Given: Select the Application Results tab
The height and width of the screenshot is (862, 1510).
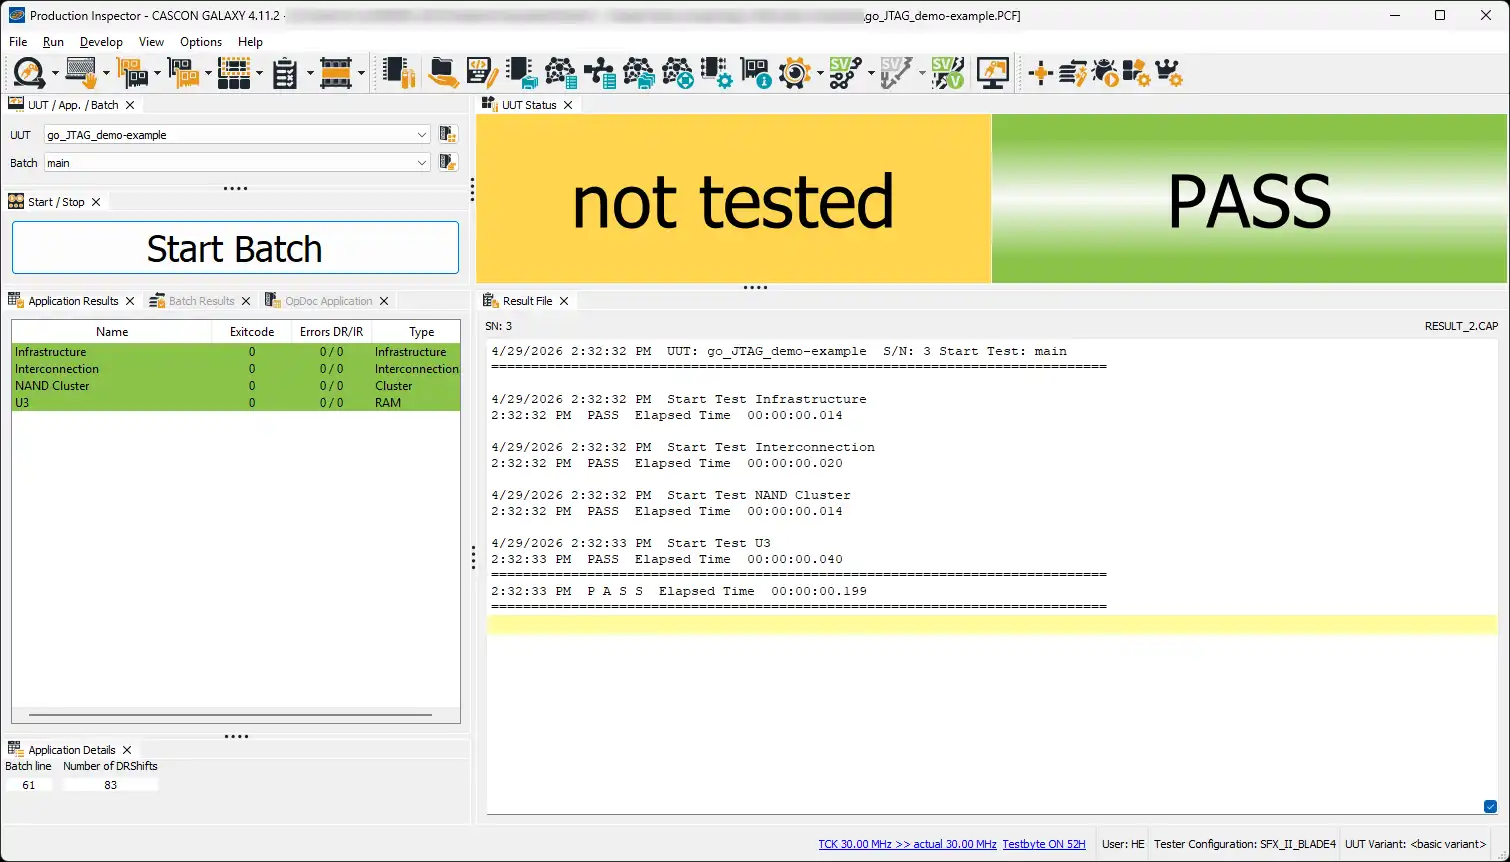Looking at the screenshot, I should 73,301.
